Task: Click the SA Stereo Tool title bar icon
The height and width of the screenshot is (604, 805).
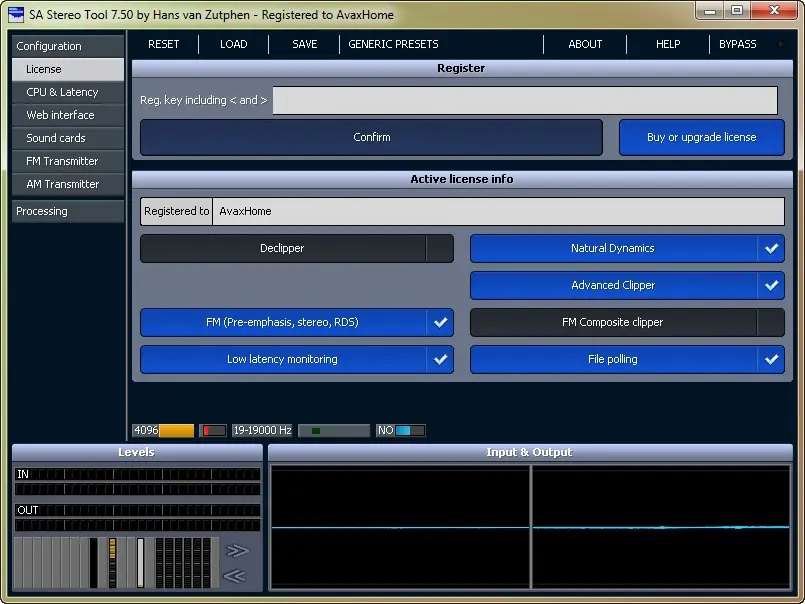Action: click(16, 14)
